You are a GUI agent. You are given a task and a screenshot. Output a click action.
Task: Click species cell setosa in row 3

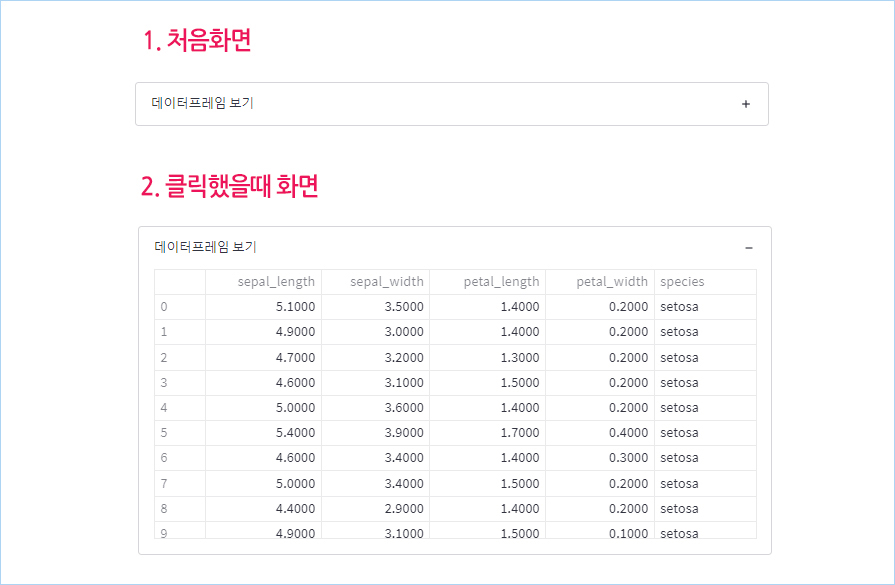click(x=705, y=383)
